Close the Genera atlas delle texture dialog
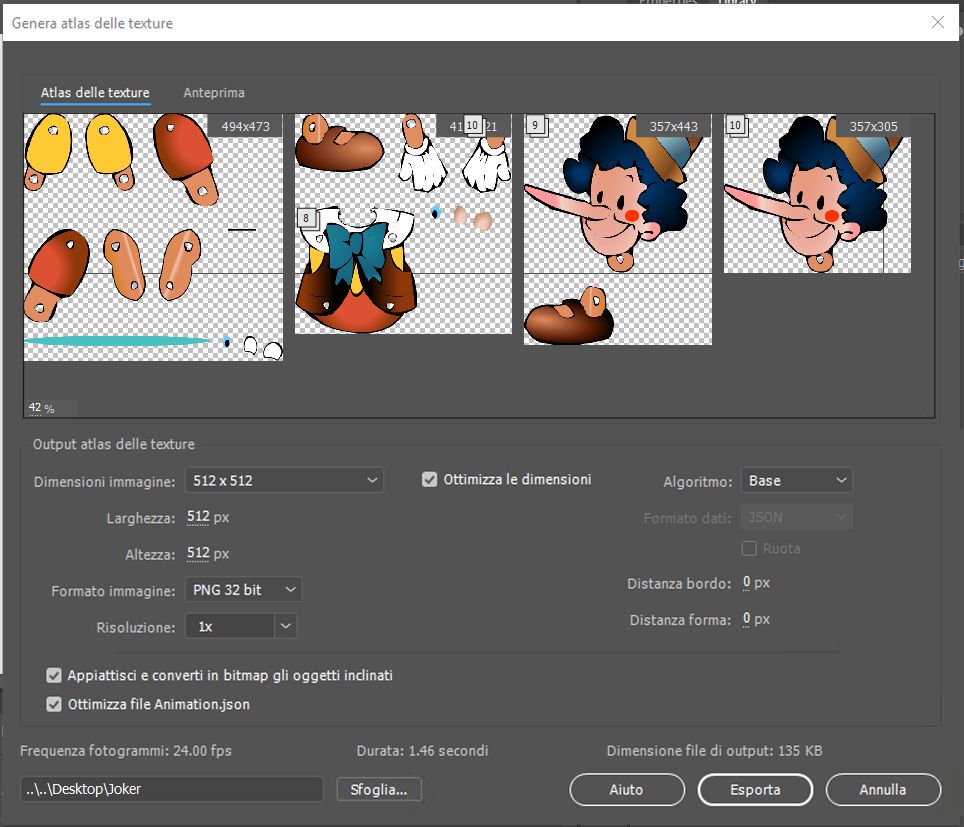 coord(937,23)
